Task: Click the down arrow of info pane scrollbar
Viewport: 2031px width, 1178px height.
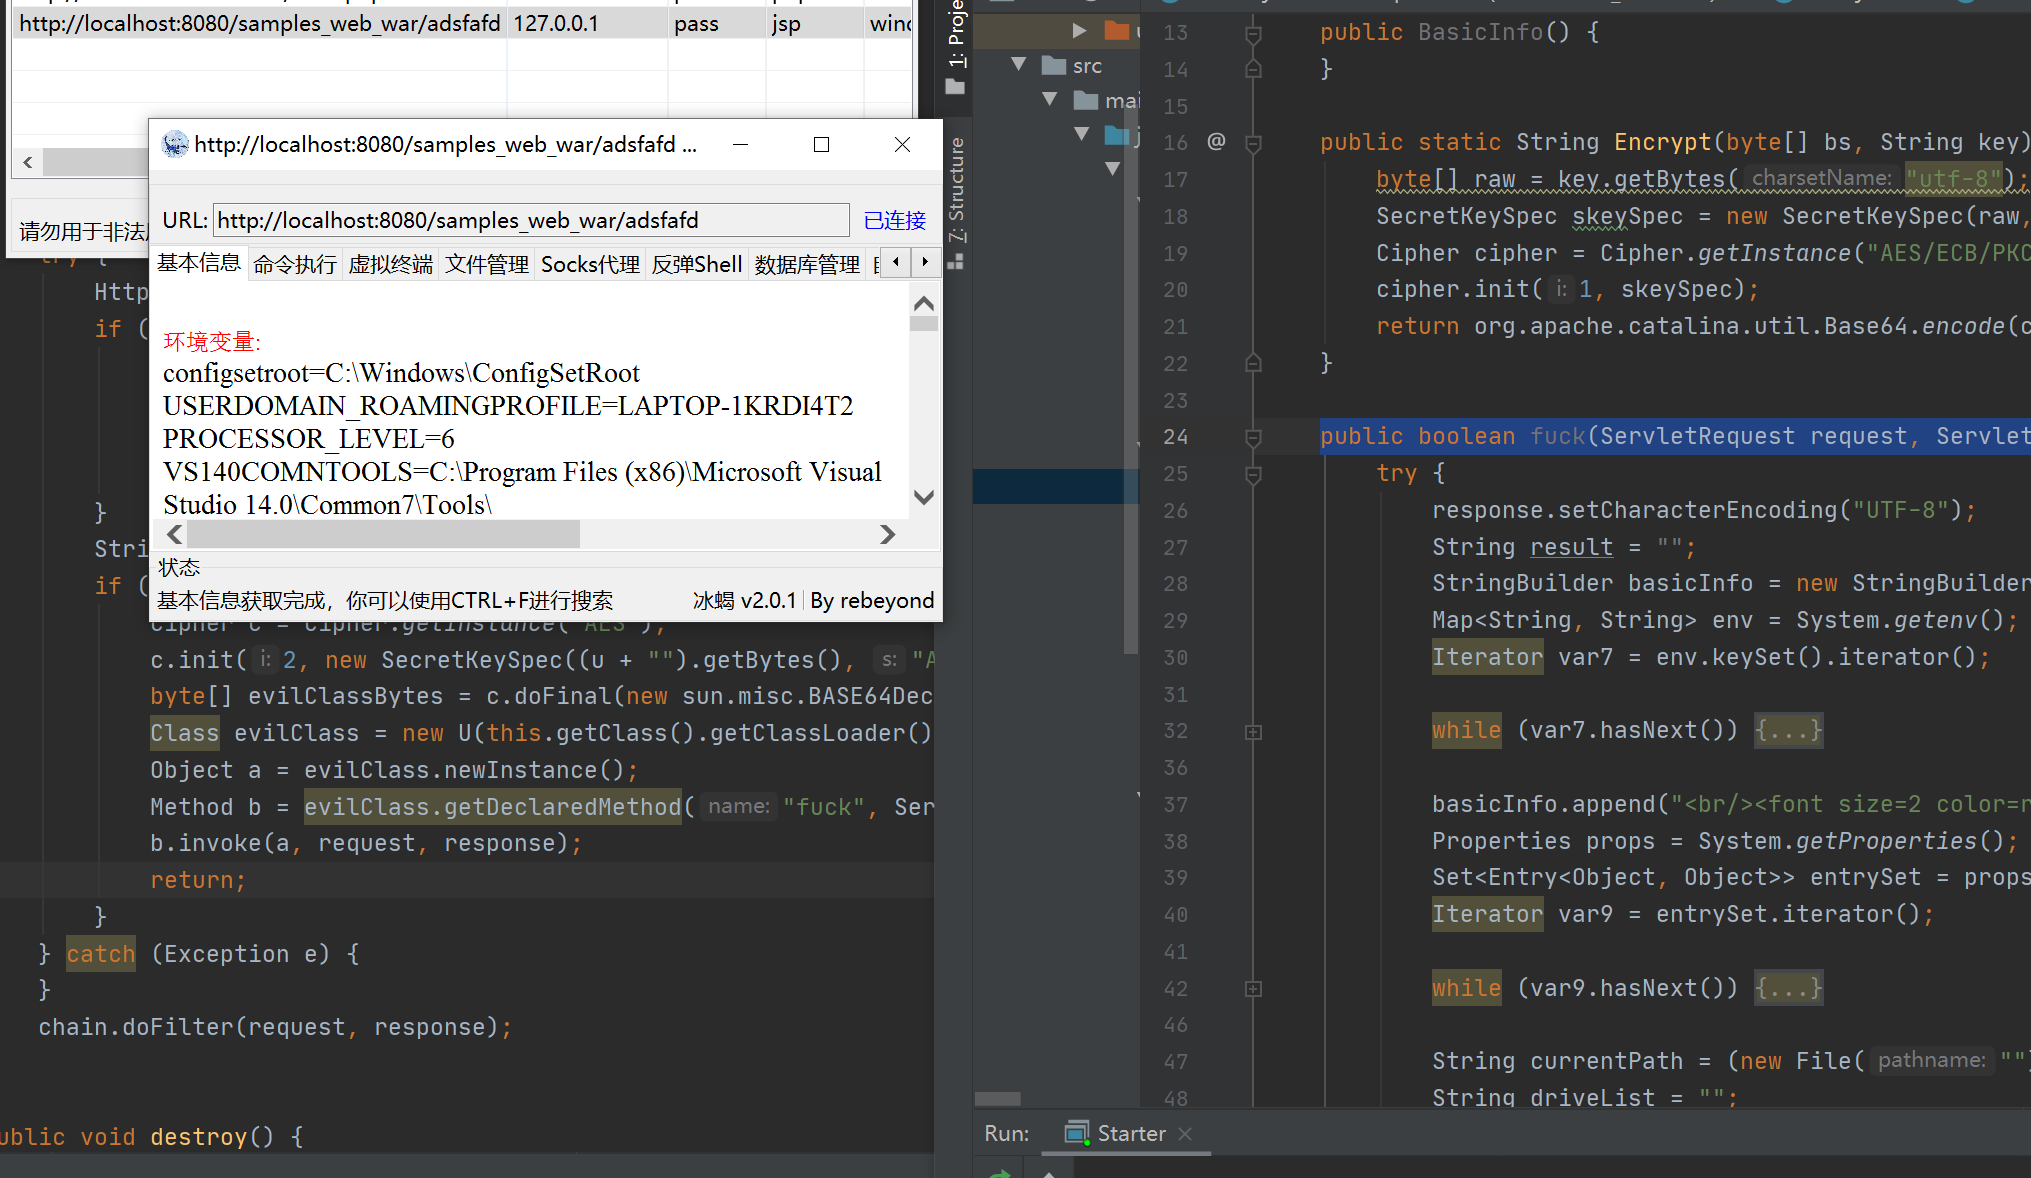Action: click(924, 497)
